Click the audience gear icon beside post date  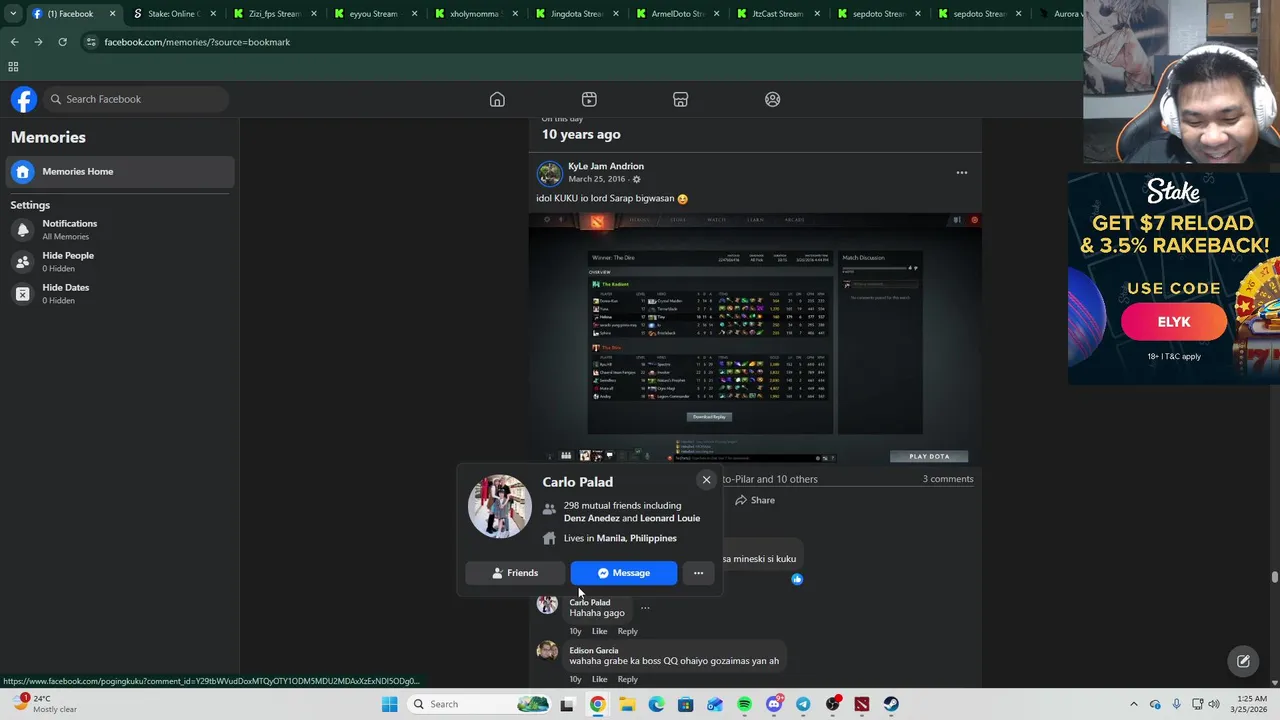636,179
